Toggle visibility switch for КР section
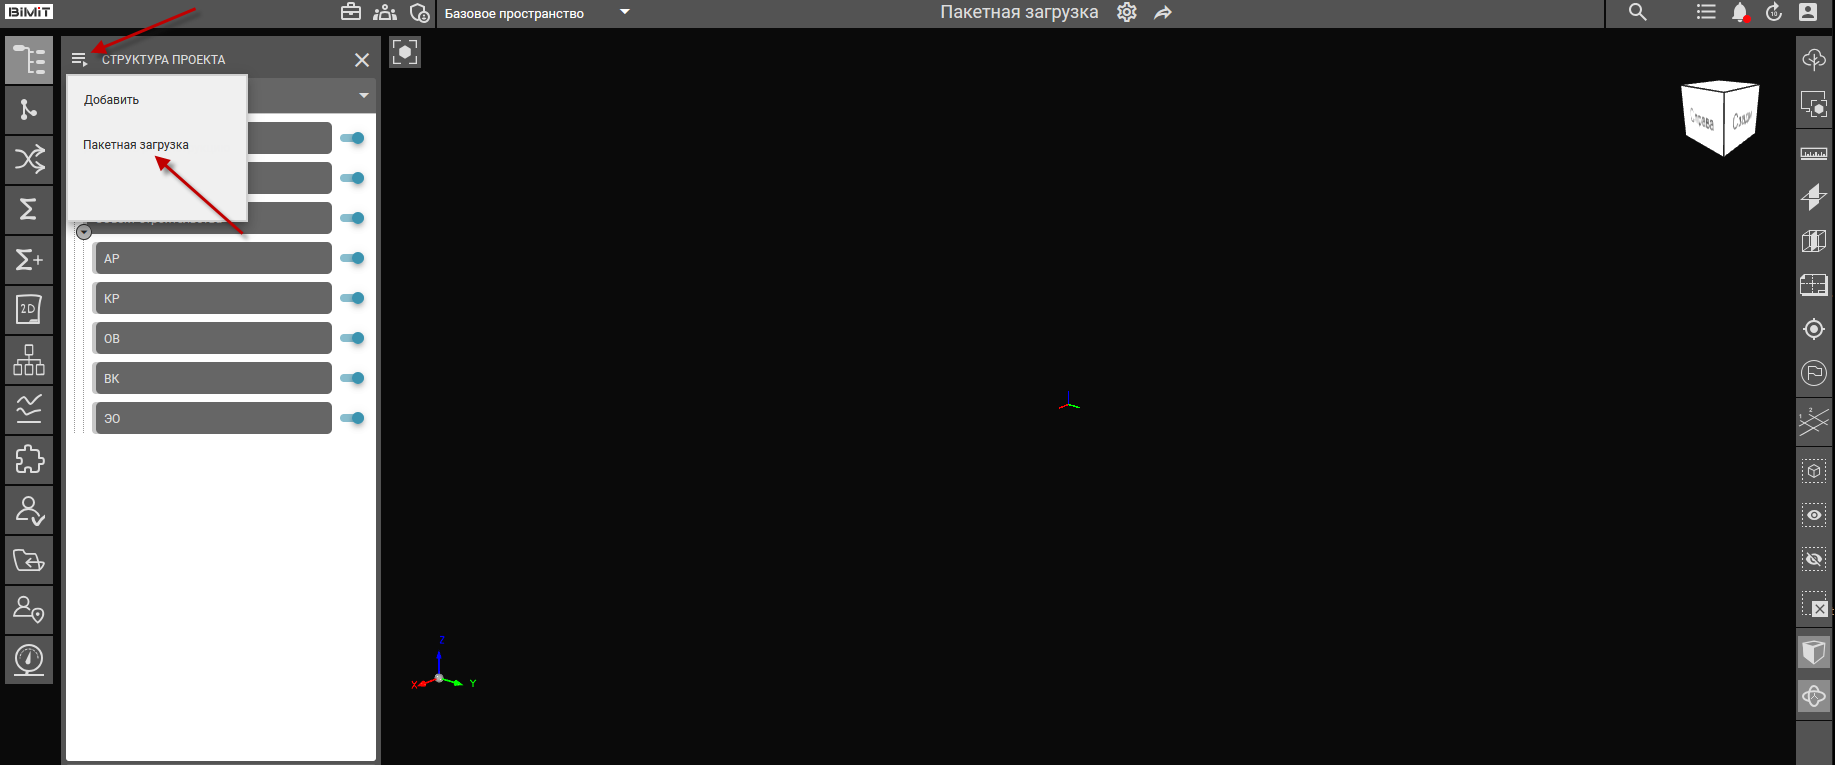This screenshot has width=1835, height=765. pos(352,298)
